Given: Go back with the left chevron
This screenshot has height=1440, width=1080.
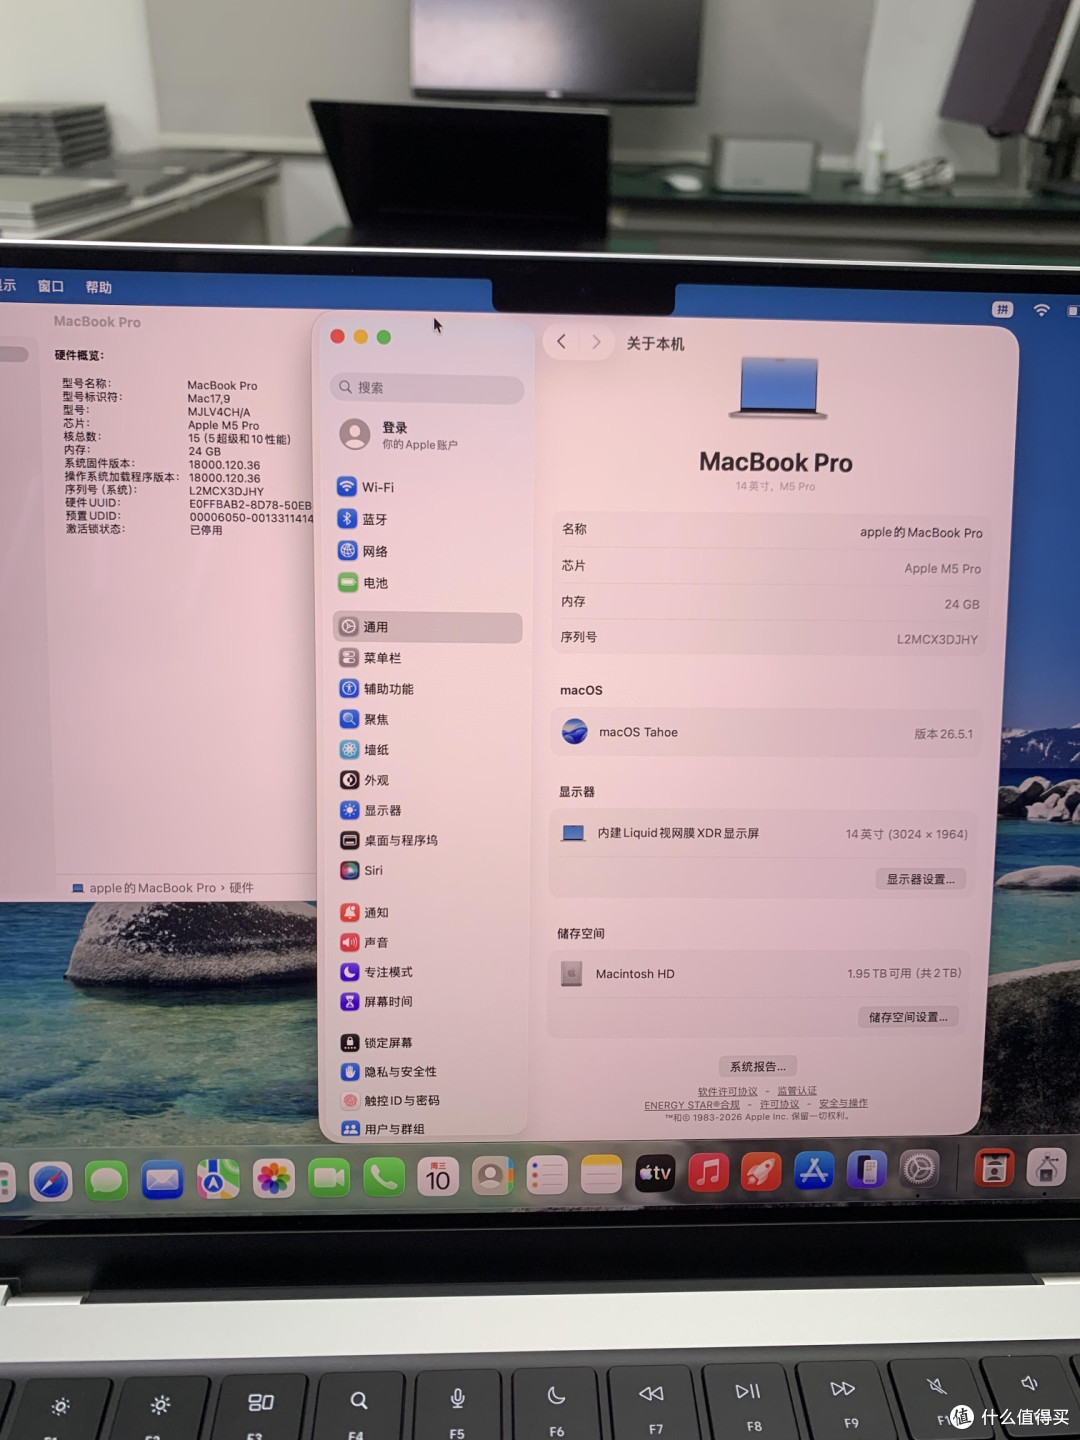Looking at the screenshot, I should tap(561, 342).
